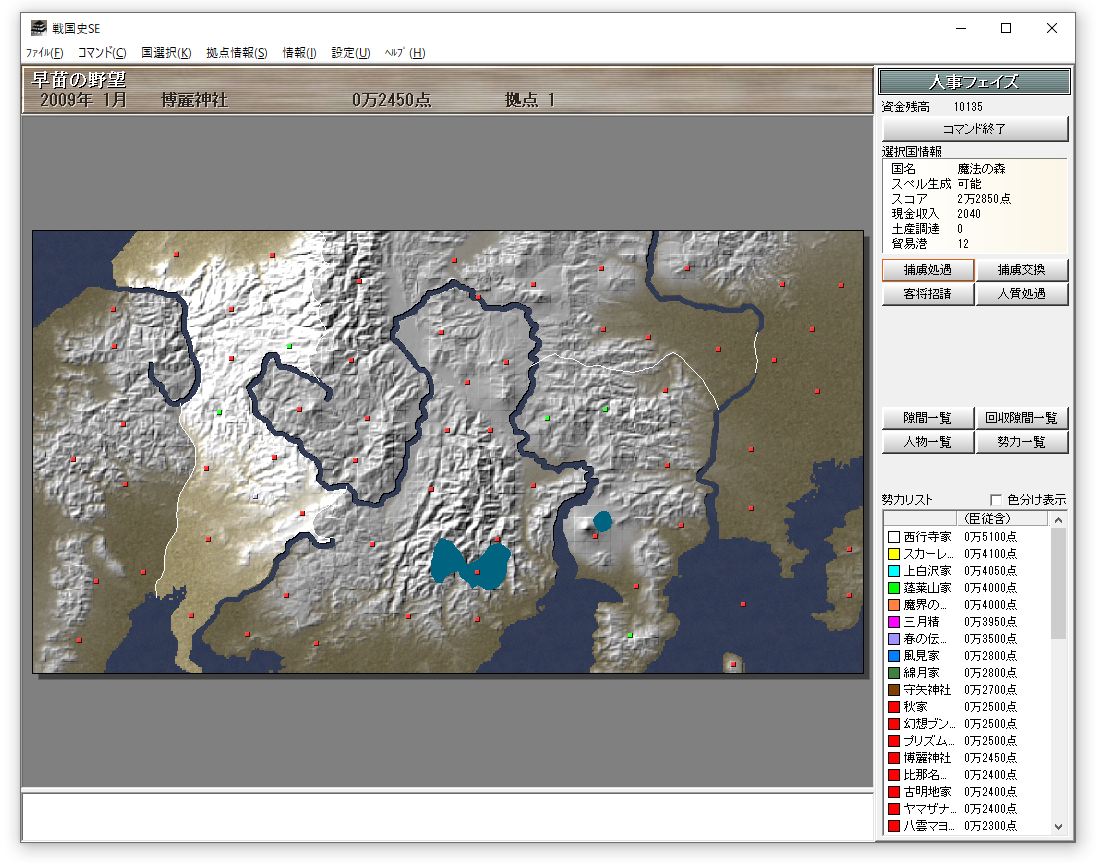
Task: Enable the 色分け表示 checkbox
Action: 996,500
